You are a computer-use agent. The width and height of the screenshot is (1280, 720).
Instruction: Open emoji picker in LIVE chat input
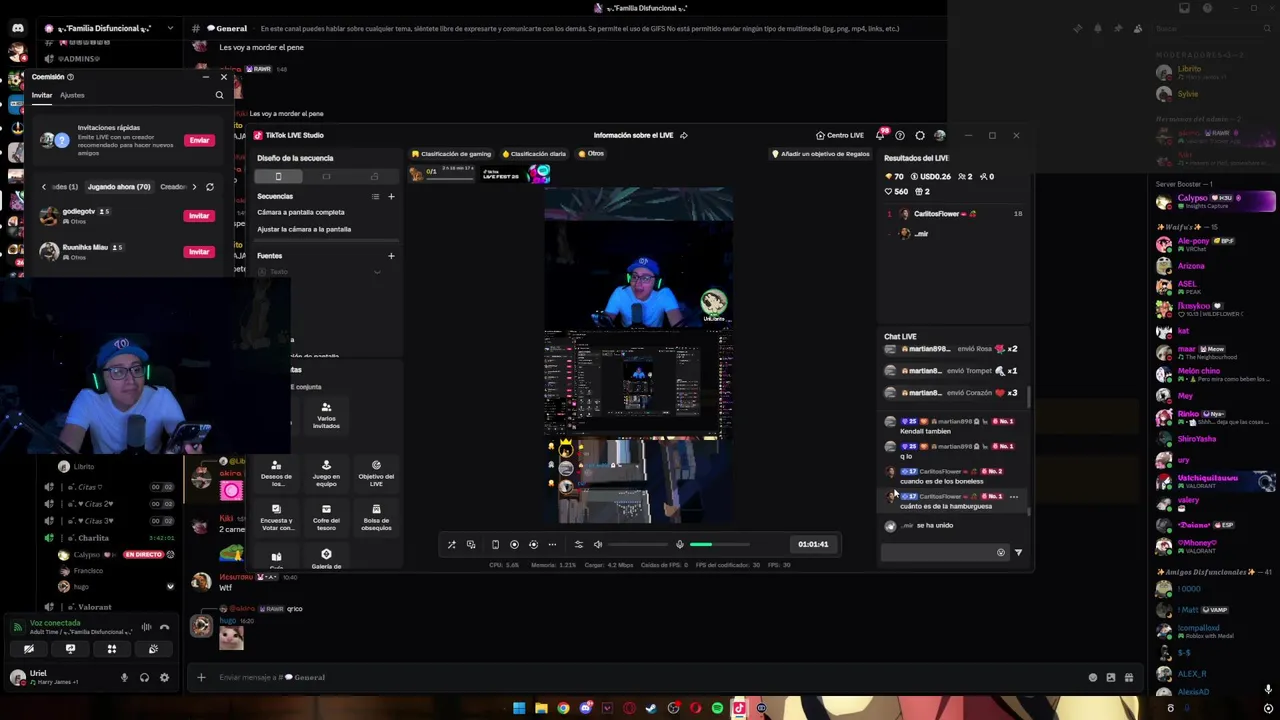(1001, 552)
